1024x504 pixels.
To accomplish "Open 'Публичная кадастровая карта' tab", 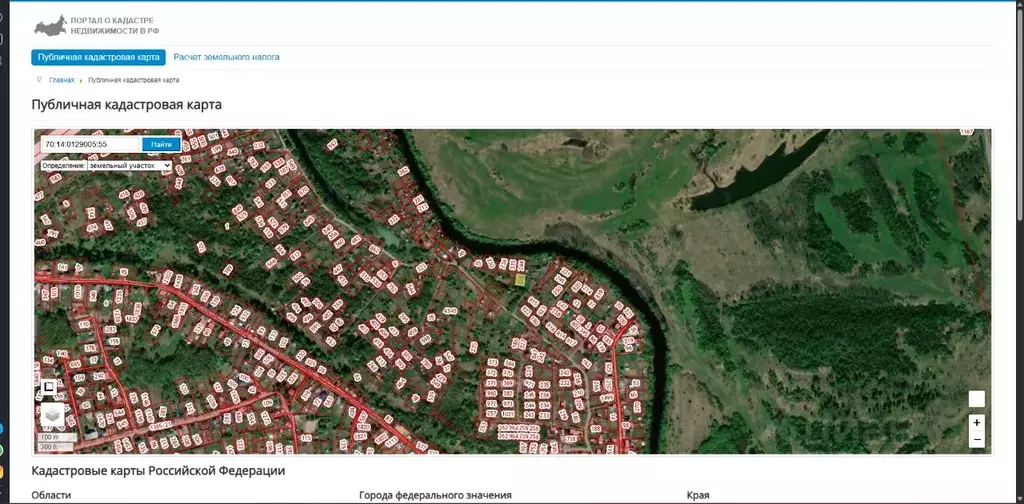I will point(99,57).
